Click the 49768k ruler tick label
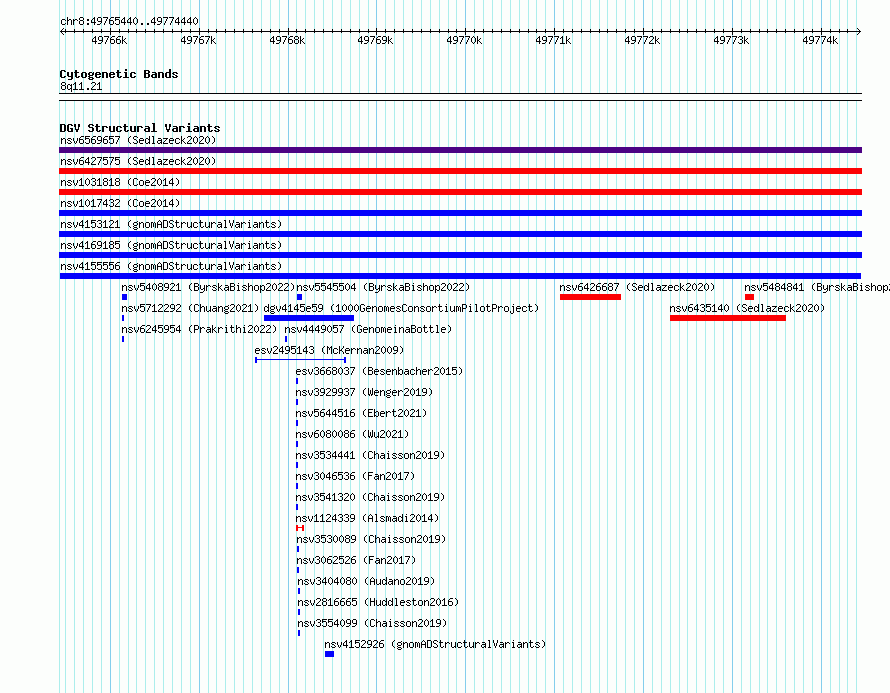 point(287,40)
